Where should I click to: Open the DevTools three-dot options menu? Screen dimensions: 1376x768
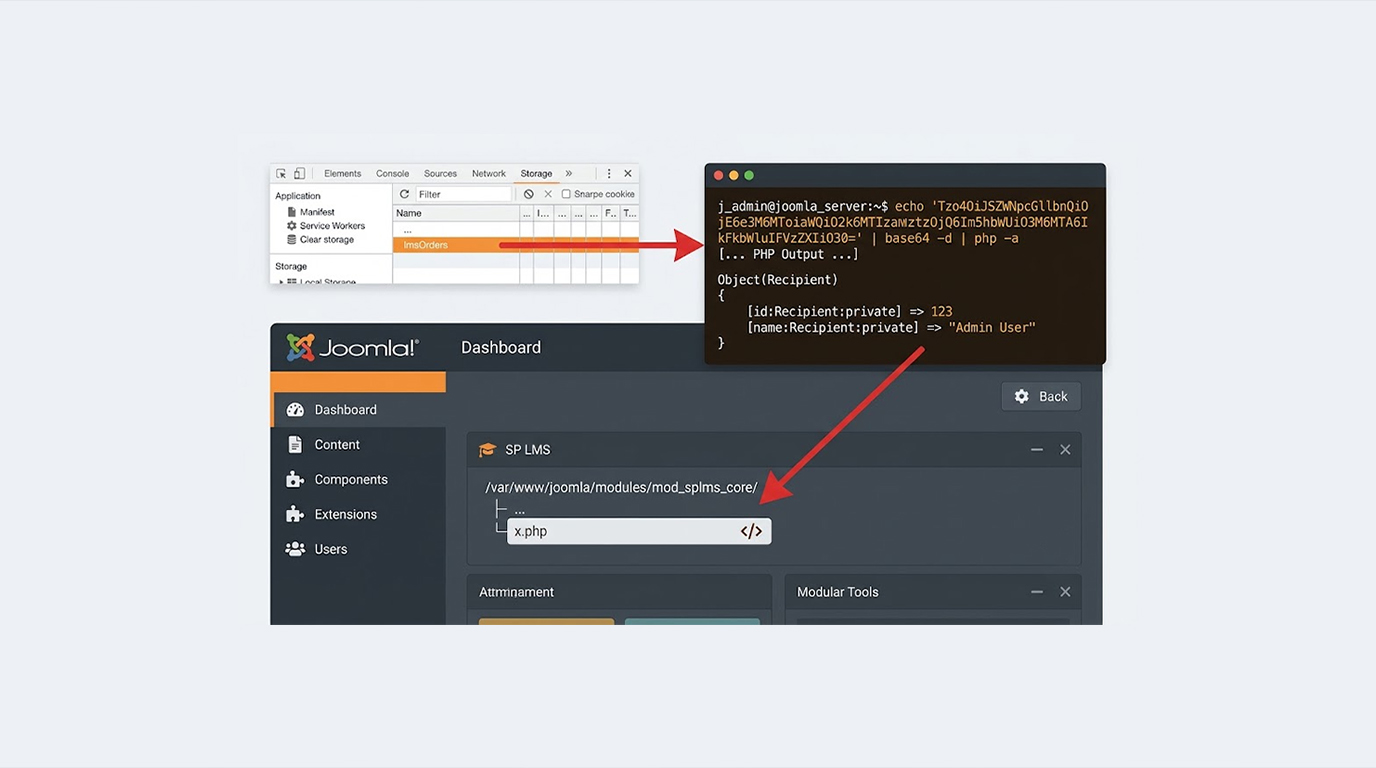coord(608,174)
